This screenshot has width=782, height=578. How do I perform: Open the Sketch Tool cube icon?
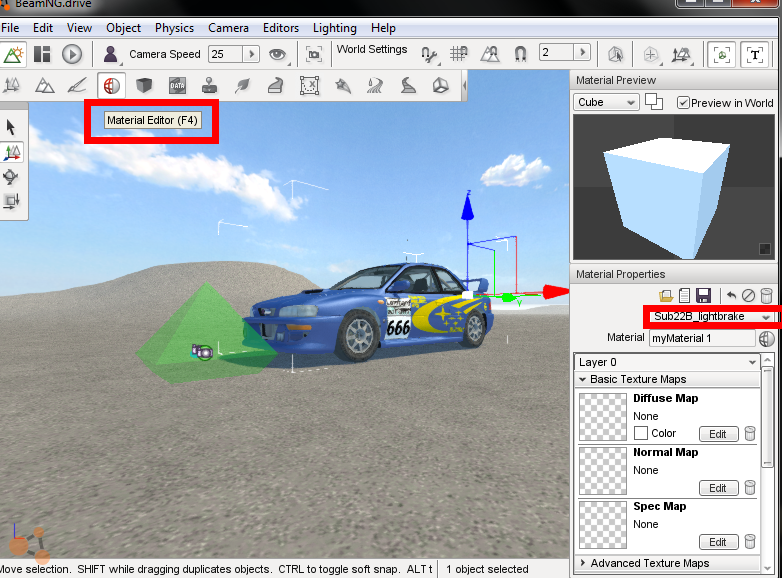144,85
